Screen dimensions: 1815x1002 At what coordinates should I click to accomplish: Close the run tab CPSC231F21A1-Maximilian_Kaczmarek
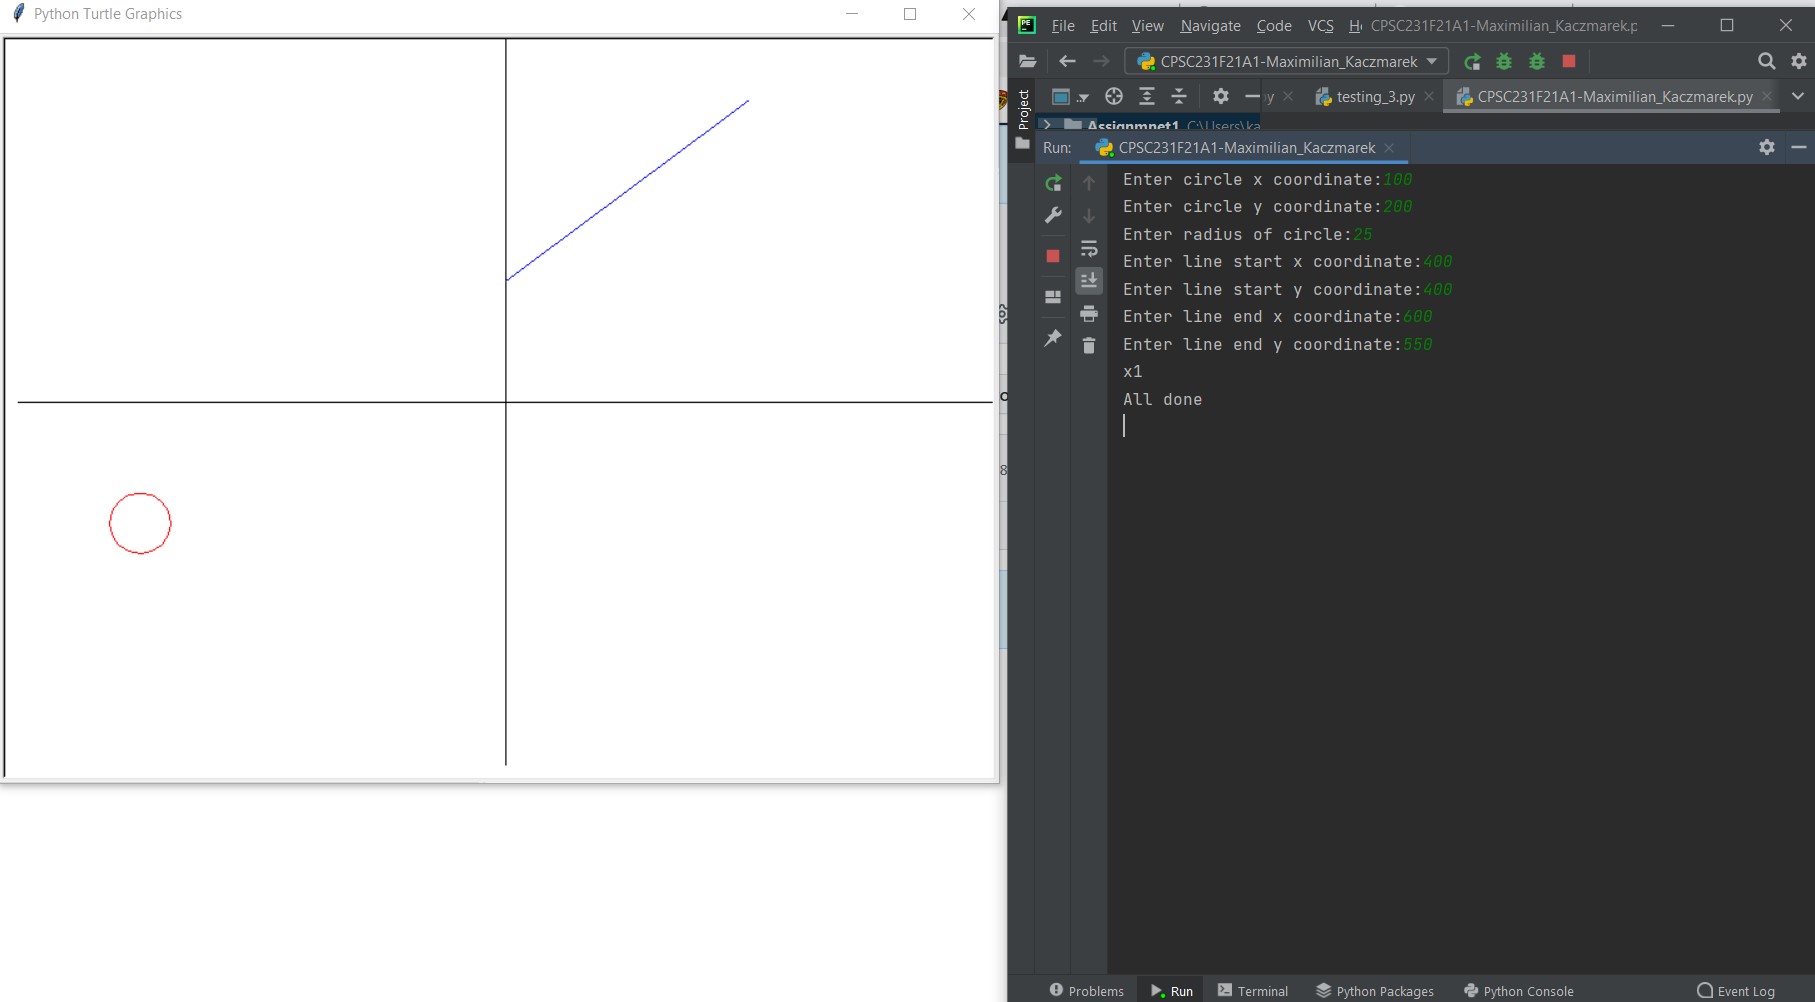click(1389, 148)
